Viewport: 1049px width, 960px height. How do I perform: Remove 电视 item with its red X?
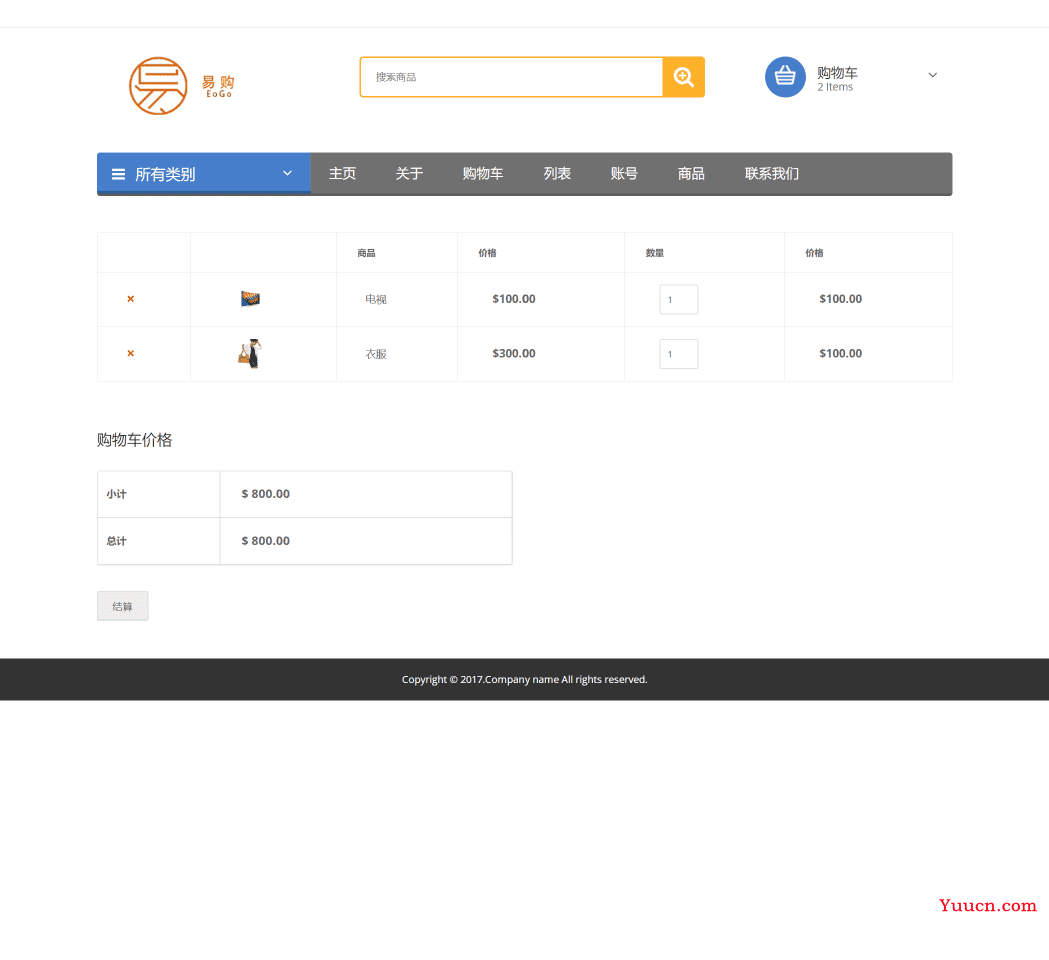pos(130,299)
